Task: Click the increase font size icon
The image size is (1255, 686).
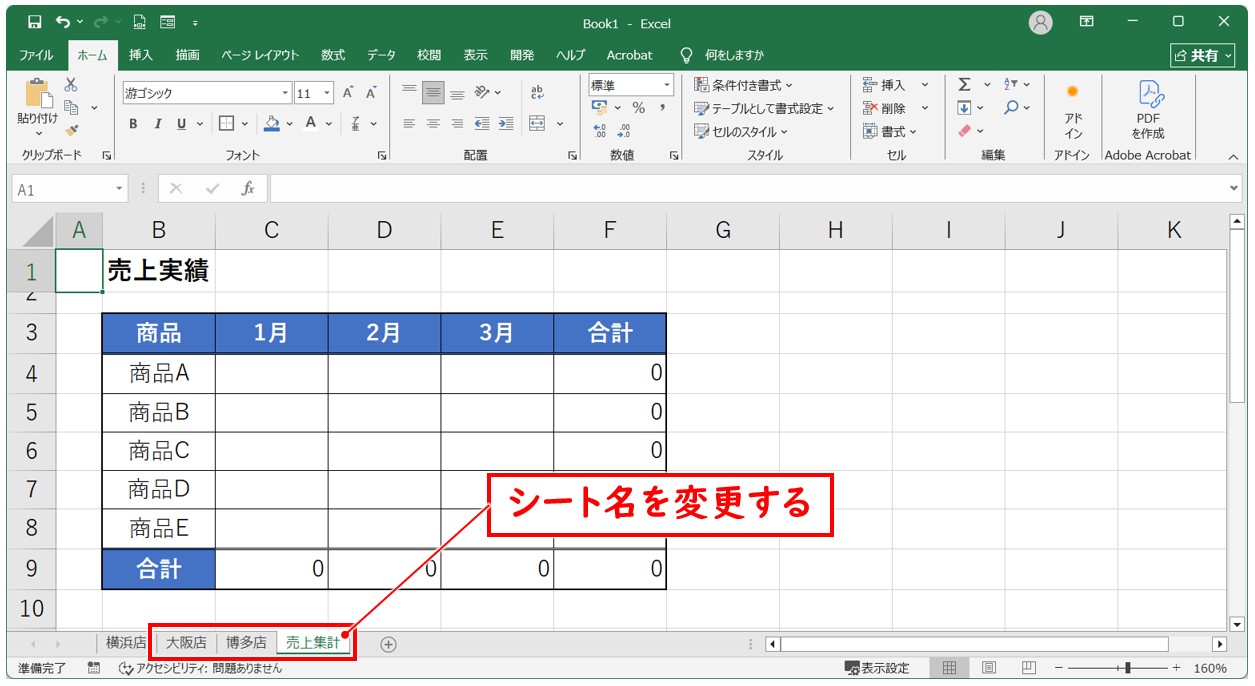Action: [348, 93]
